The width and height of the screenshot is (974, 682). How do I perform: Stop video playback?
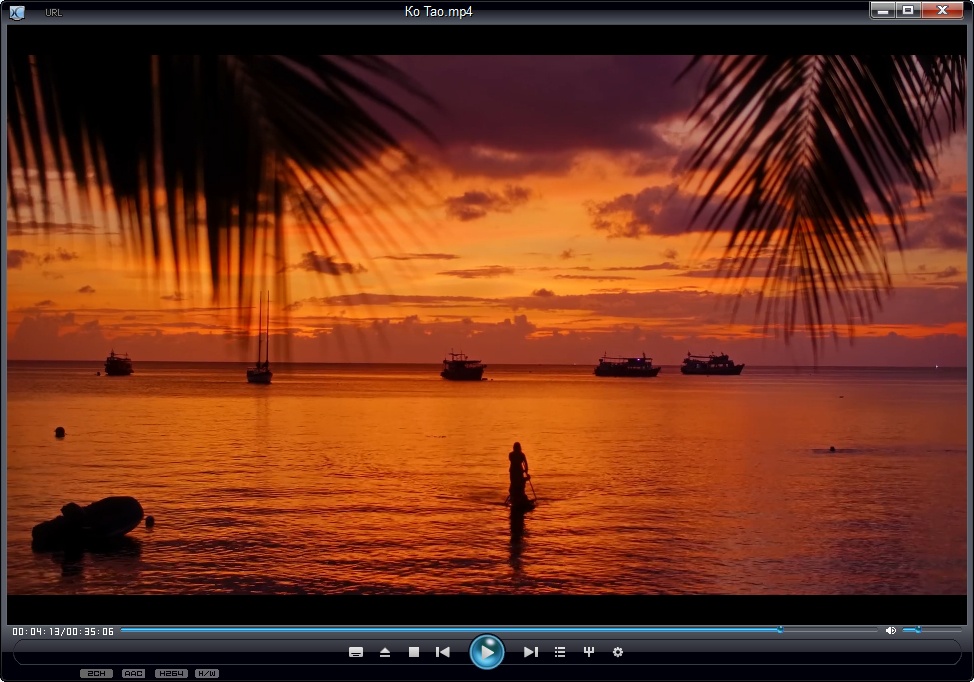pos(414,652)
